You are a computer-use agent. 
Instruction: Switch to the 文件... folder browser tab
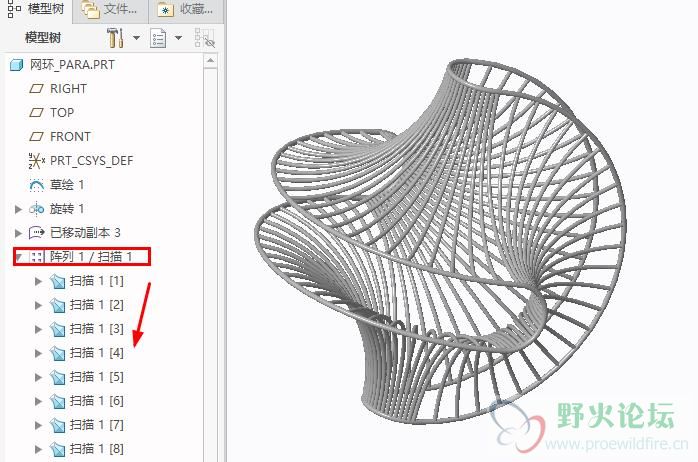pyautogui.click(x=110, y=9)
